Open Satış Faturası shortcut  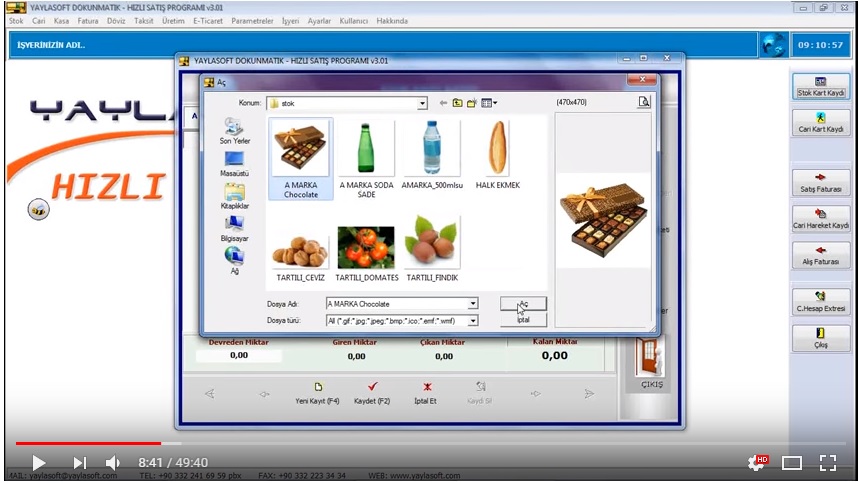point(821,183)
